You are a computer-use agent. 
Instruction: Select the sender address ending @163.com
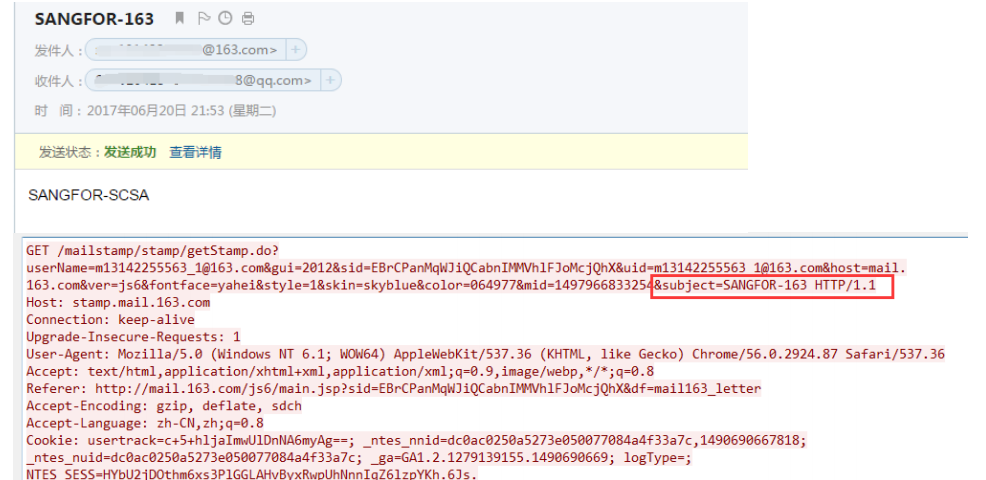[x=186, y=50]
